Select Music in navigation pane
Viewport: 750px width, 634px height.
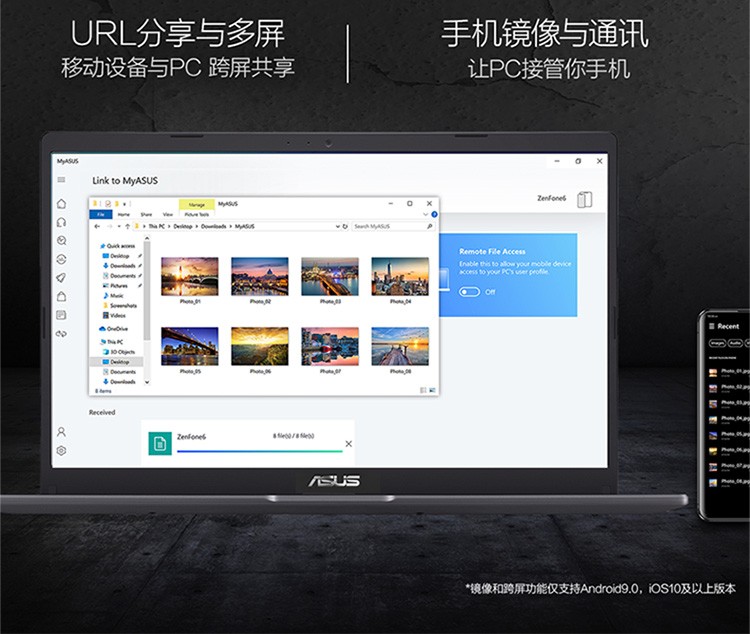pyautogui.click(x=113, y=296)
